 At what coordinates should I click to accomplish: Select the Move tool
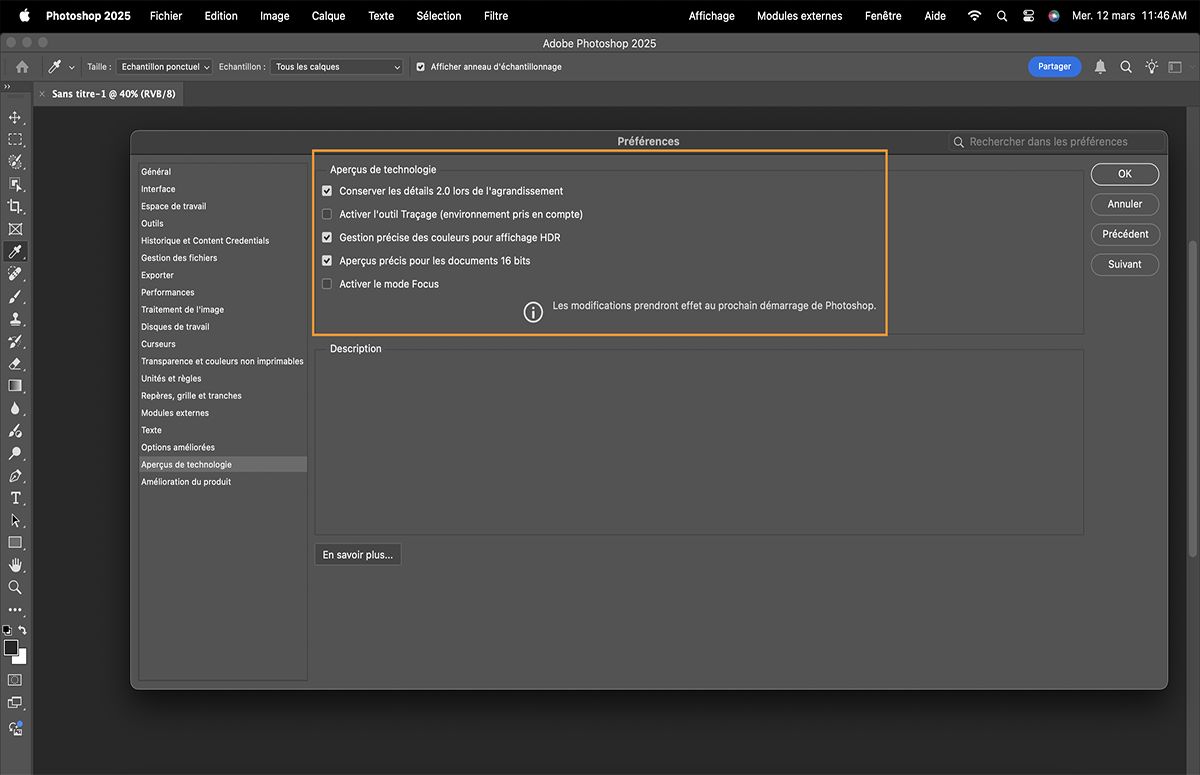click(x=15, y=117)
